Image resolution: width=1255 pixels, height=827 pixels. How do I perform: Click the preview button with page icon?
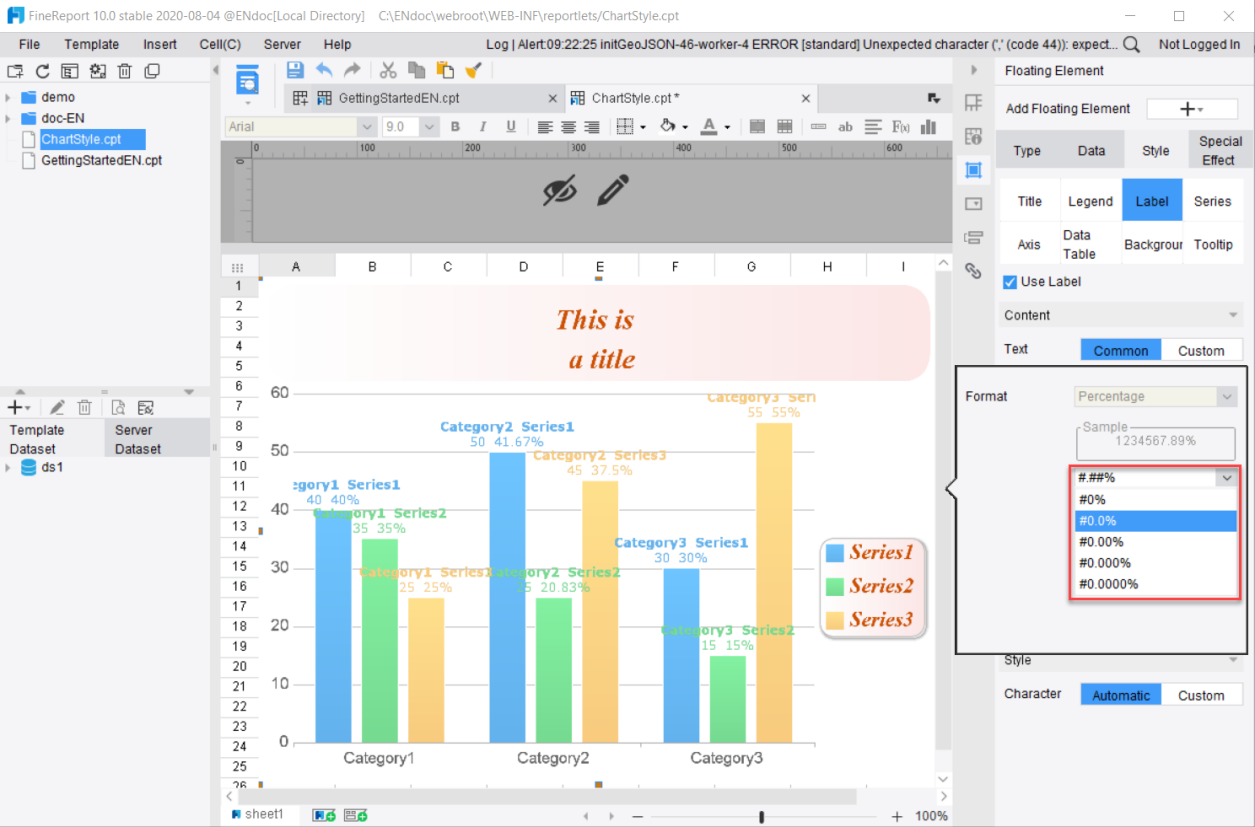pos(248,82)
